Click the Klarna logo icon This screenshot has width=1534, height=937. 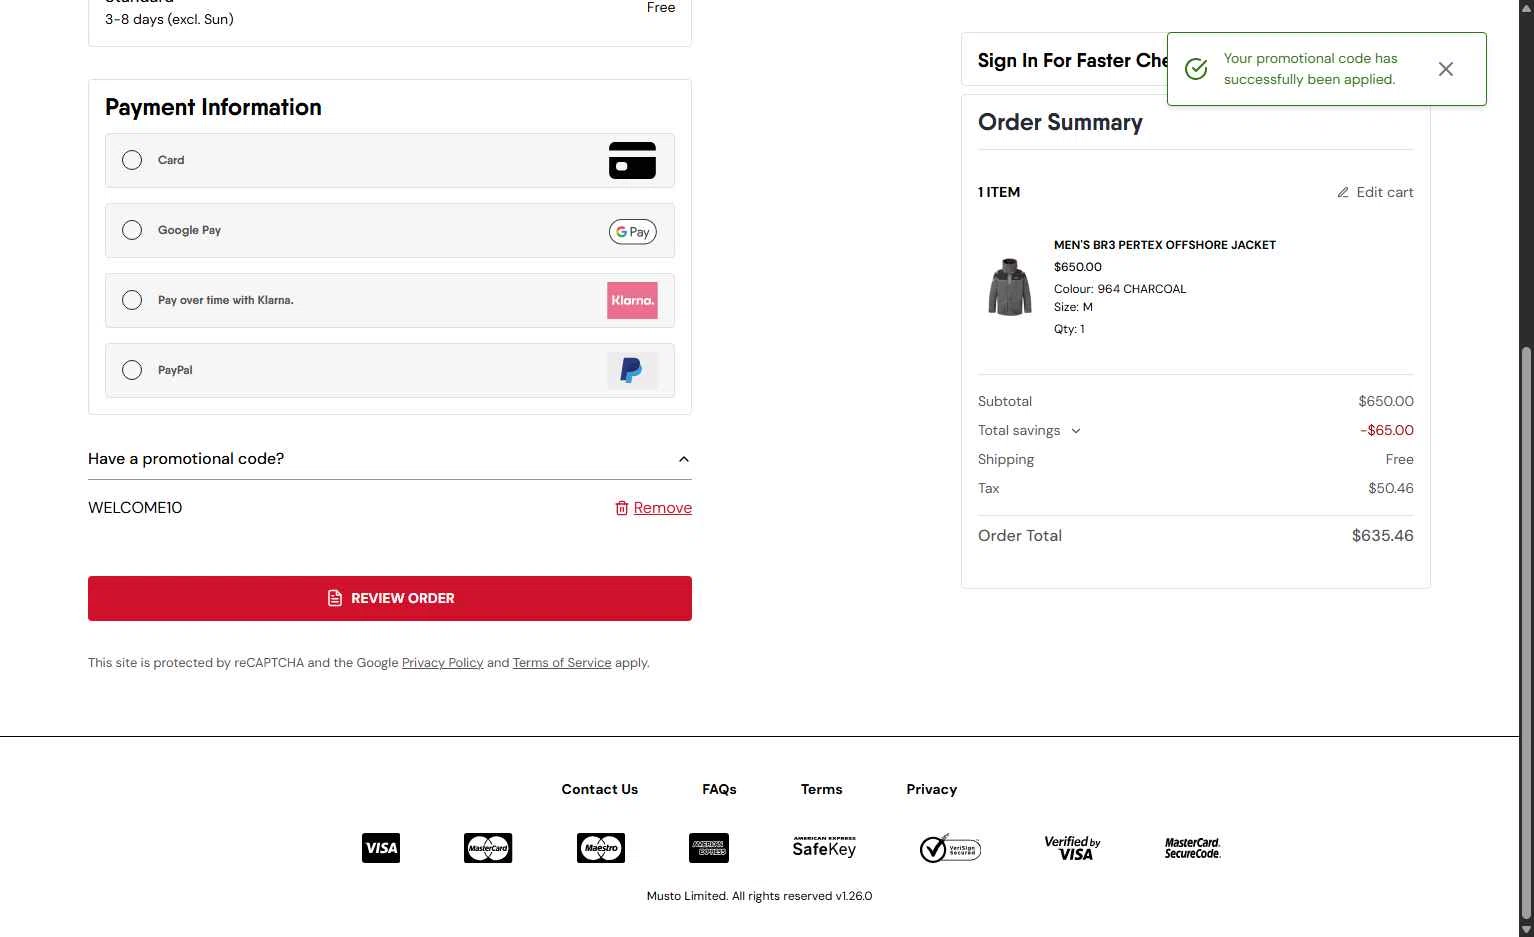[x=632, y=300]
